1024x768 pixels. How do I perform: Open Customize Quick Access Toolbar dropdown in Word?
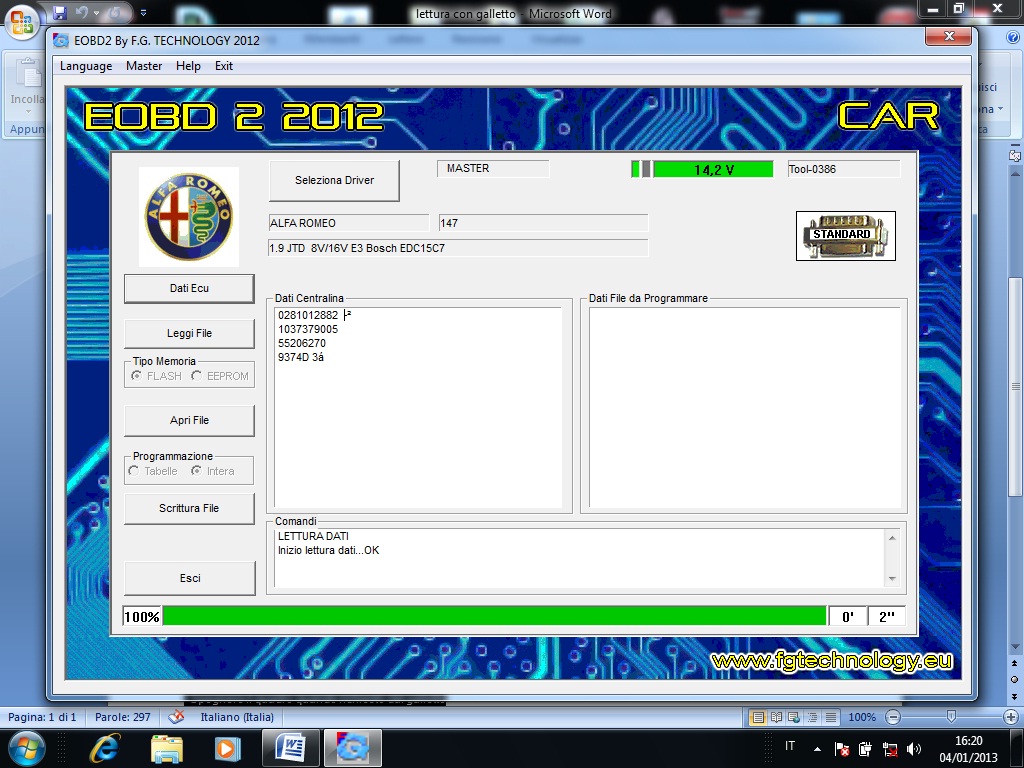(144, 12)
